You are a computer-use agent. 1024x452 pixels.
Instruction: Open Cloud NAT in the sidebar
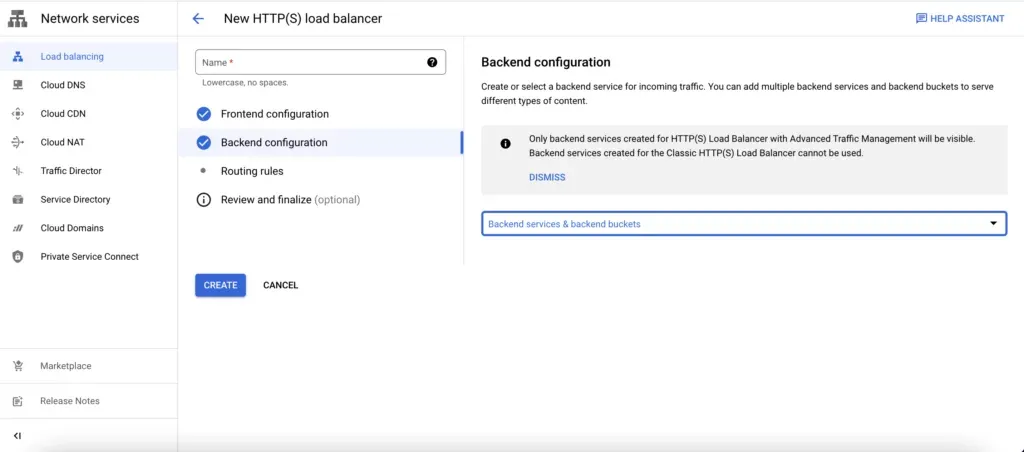(x=89, y=142)
